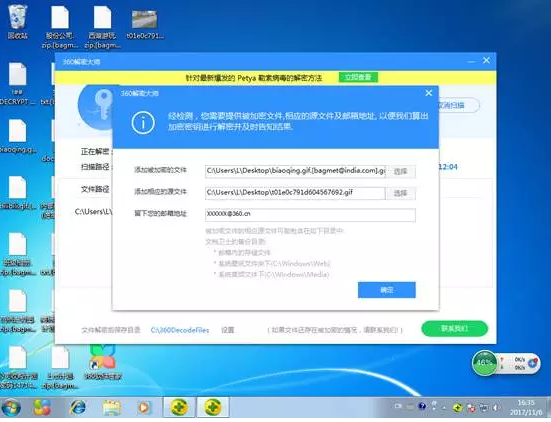This screenshot has height=422, width=551.
Task: Open the Windows Start menu
Action: [x=11, y=408]
